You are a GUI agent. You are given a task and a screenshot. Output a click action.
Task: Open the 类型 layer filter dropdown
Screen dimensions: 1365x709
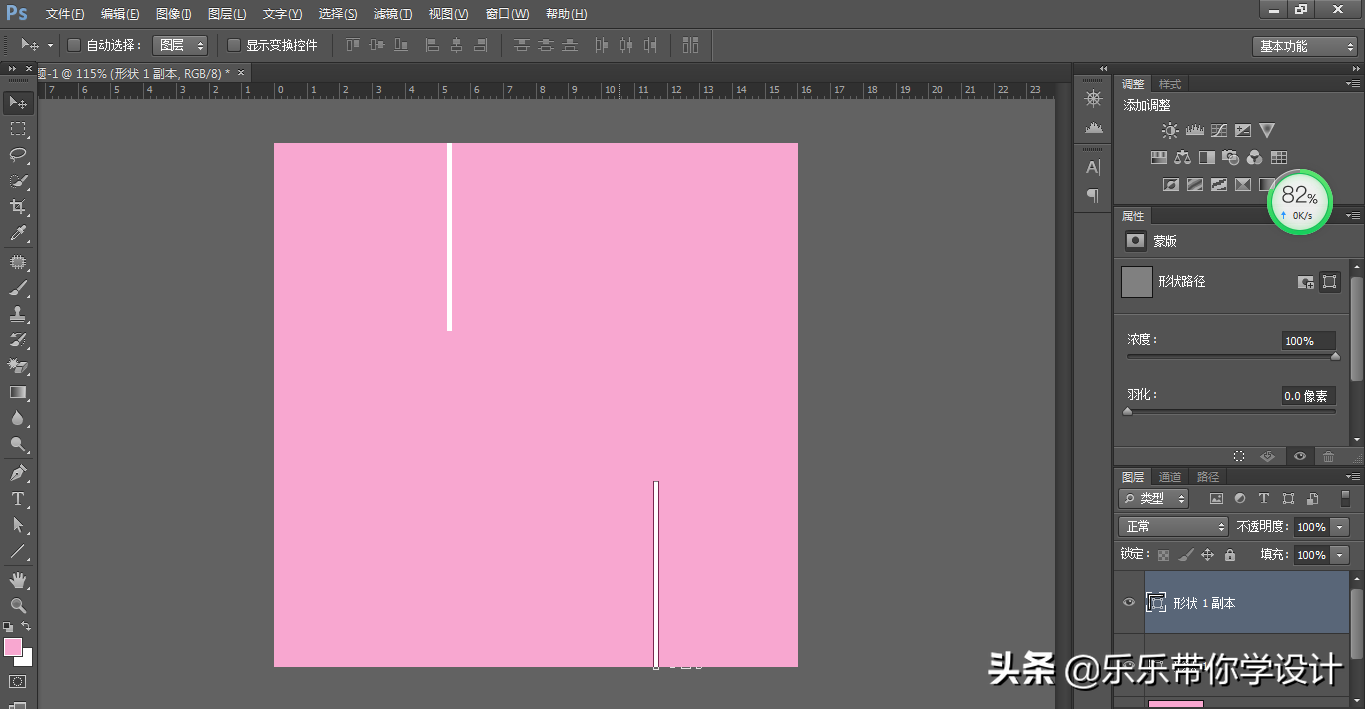(x=1153, y=498)
